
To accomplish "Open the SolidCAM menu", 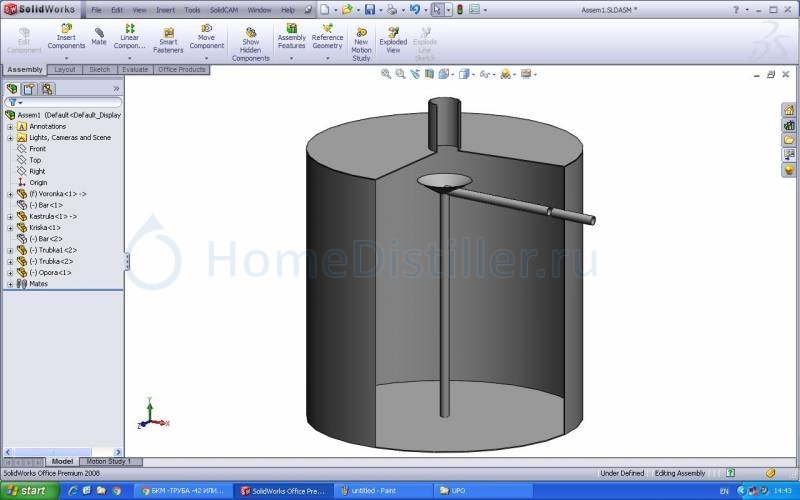I will [224, 10].
